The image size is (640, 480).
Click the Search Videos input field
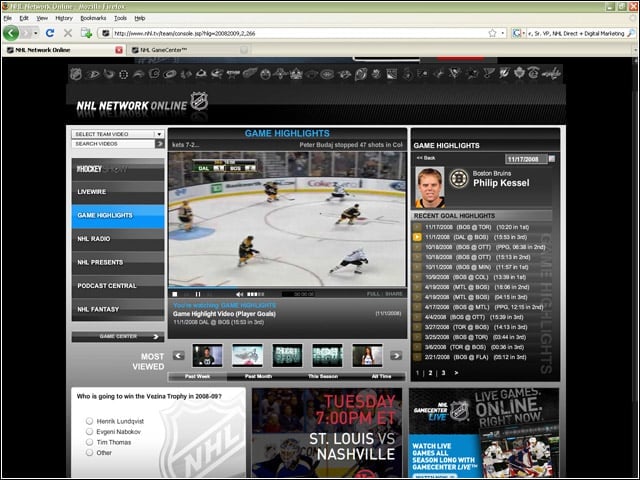click(113, 144)
